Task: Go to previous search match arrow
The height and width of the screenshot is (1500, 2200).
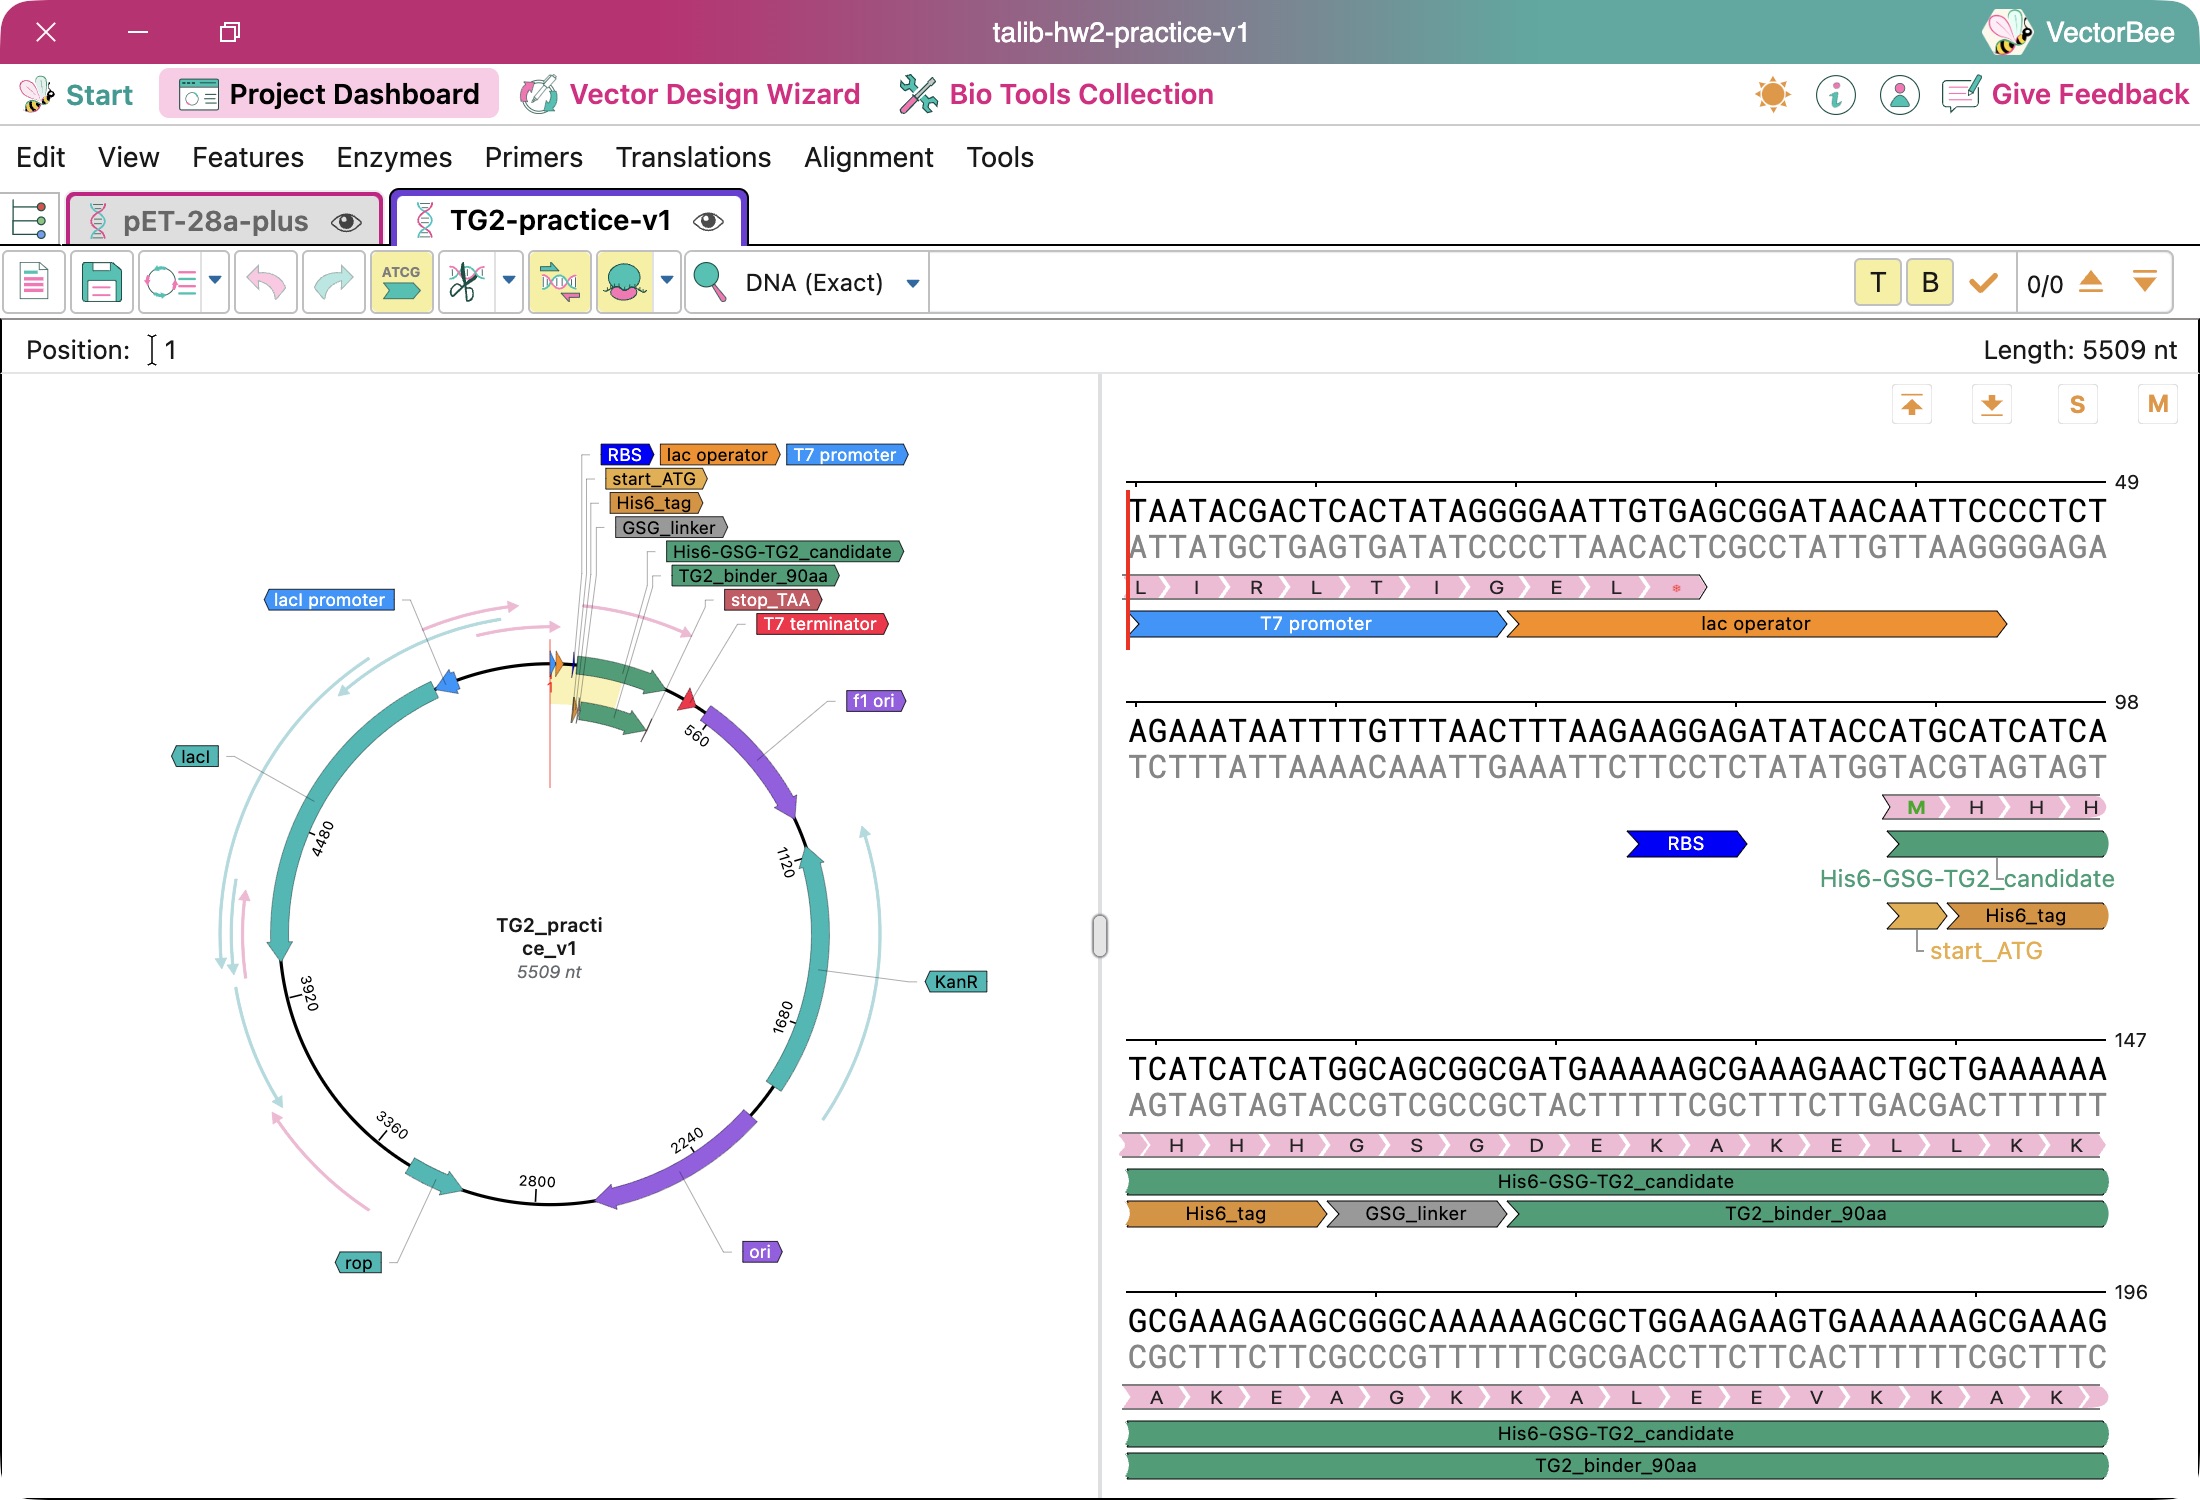Action: pos(2091,283)
